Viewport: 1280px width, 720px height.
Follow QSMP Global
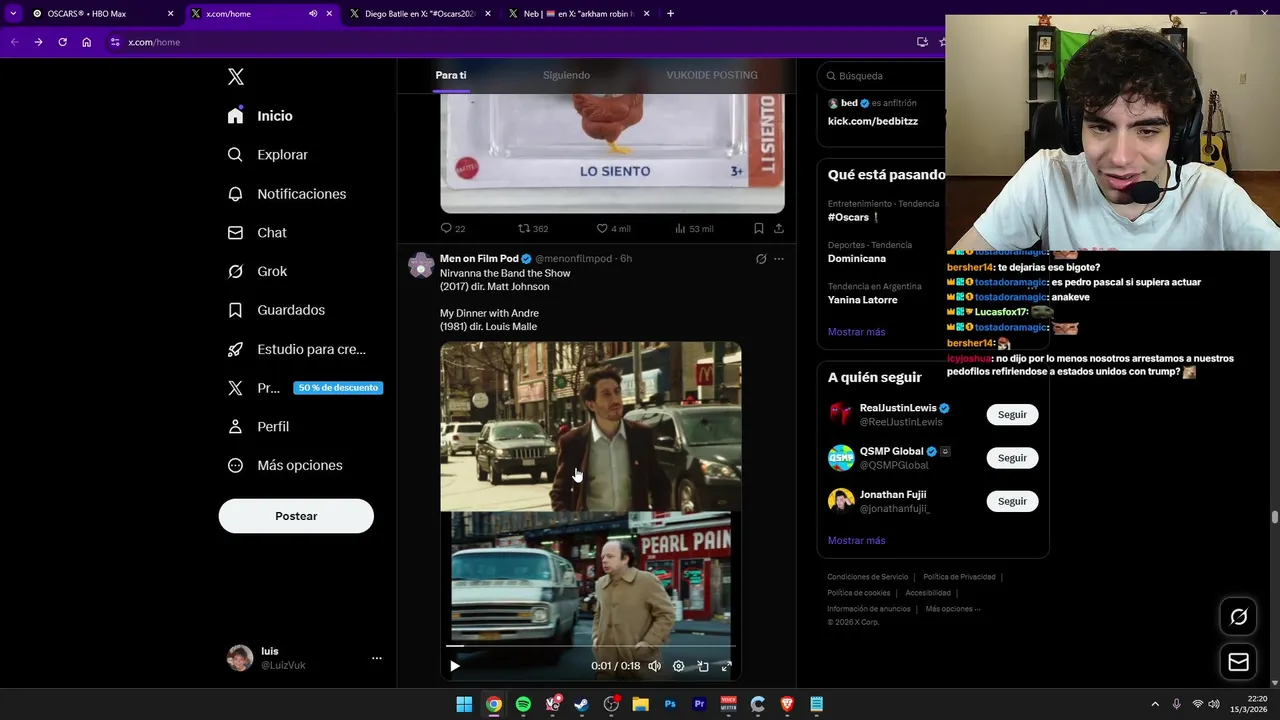pos(1012,458)
